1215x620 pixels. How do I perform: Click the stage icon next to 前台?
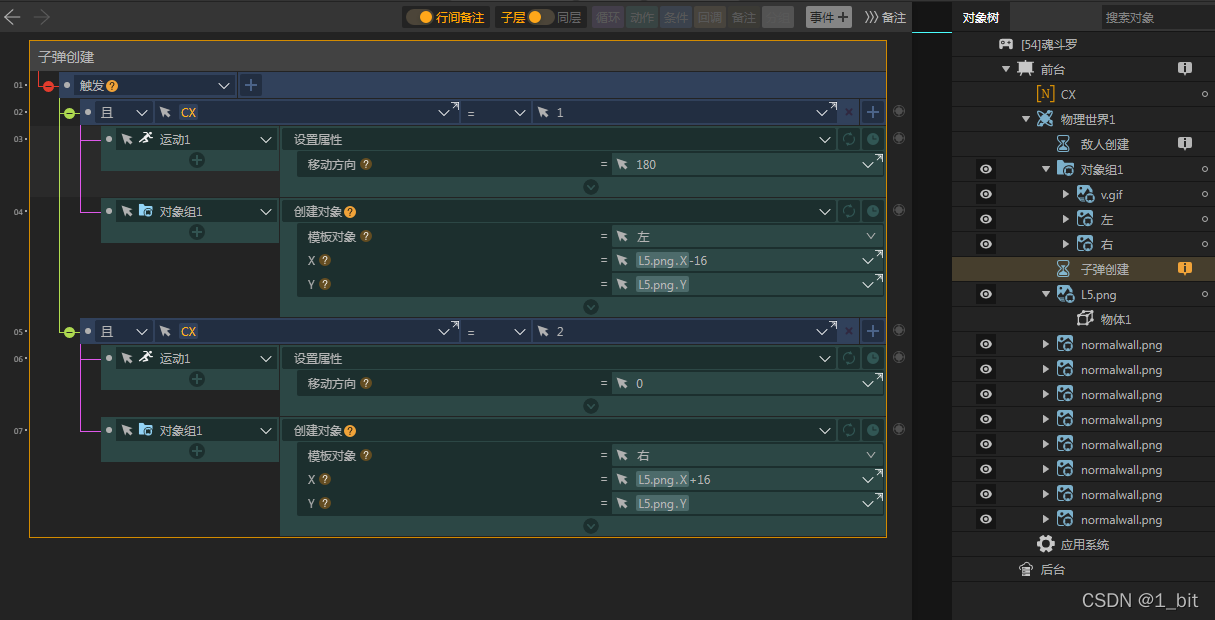click(x=1025, y=69)
